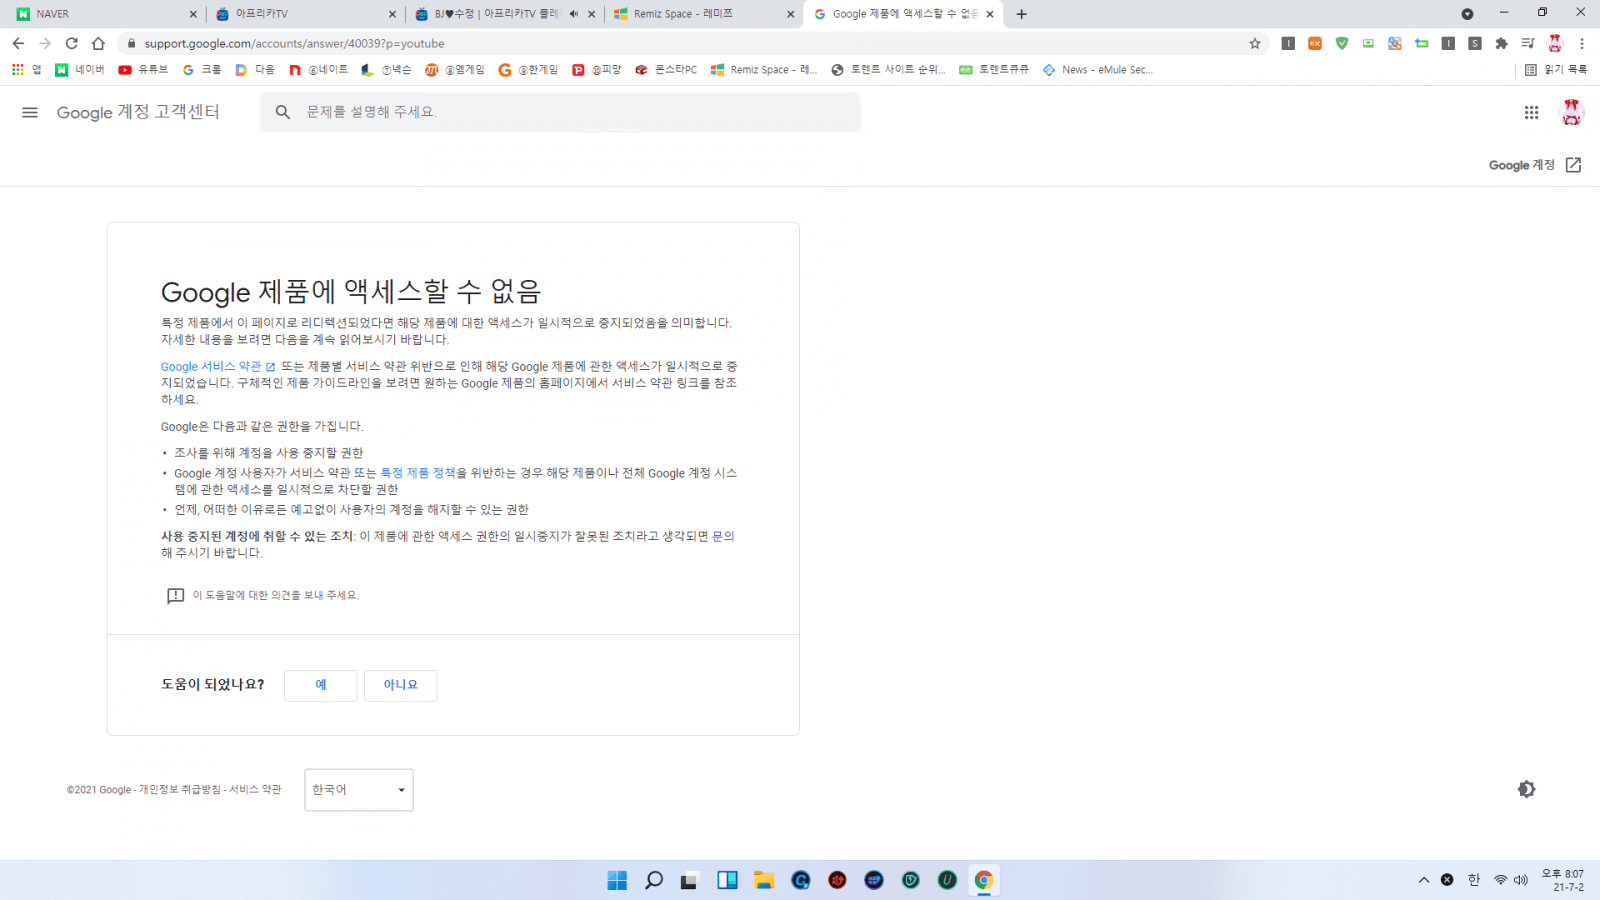Open the Google account avatar in help center
The height and width of the screenshot is (900, 1600).
coord(1572,112)
